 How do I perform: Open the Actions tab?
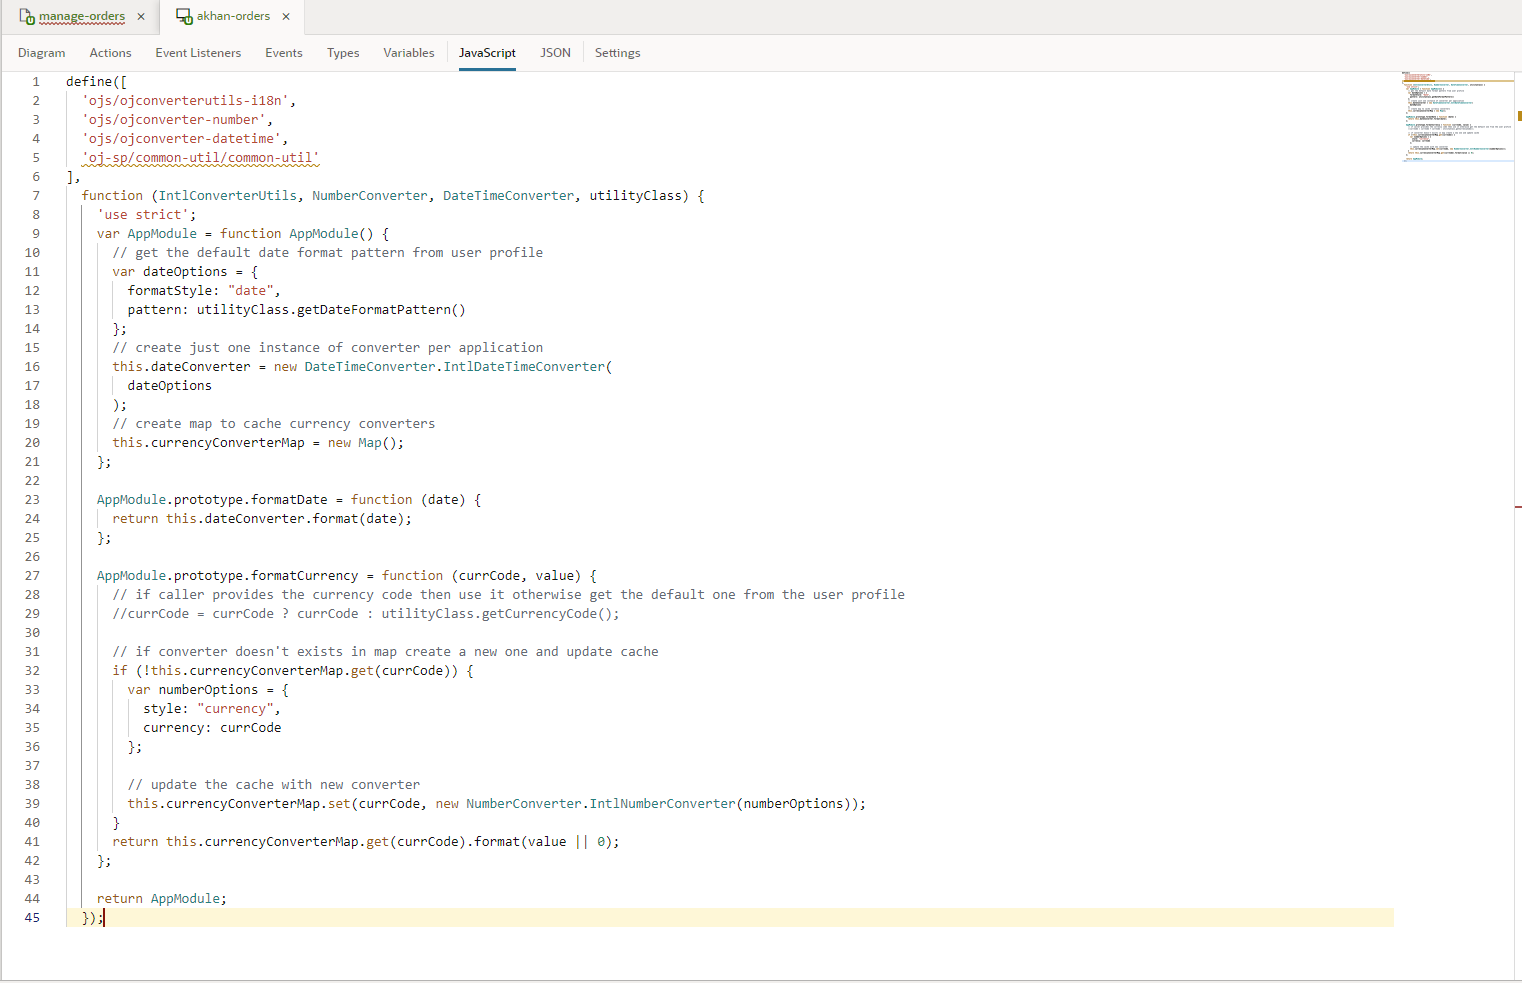(110, 53)
